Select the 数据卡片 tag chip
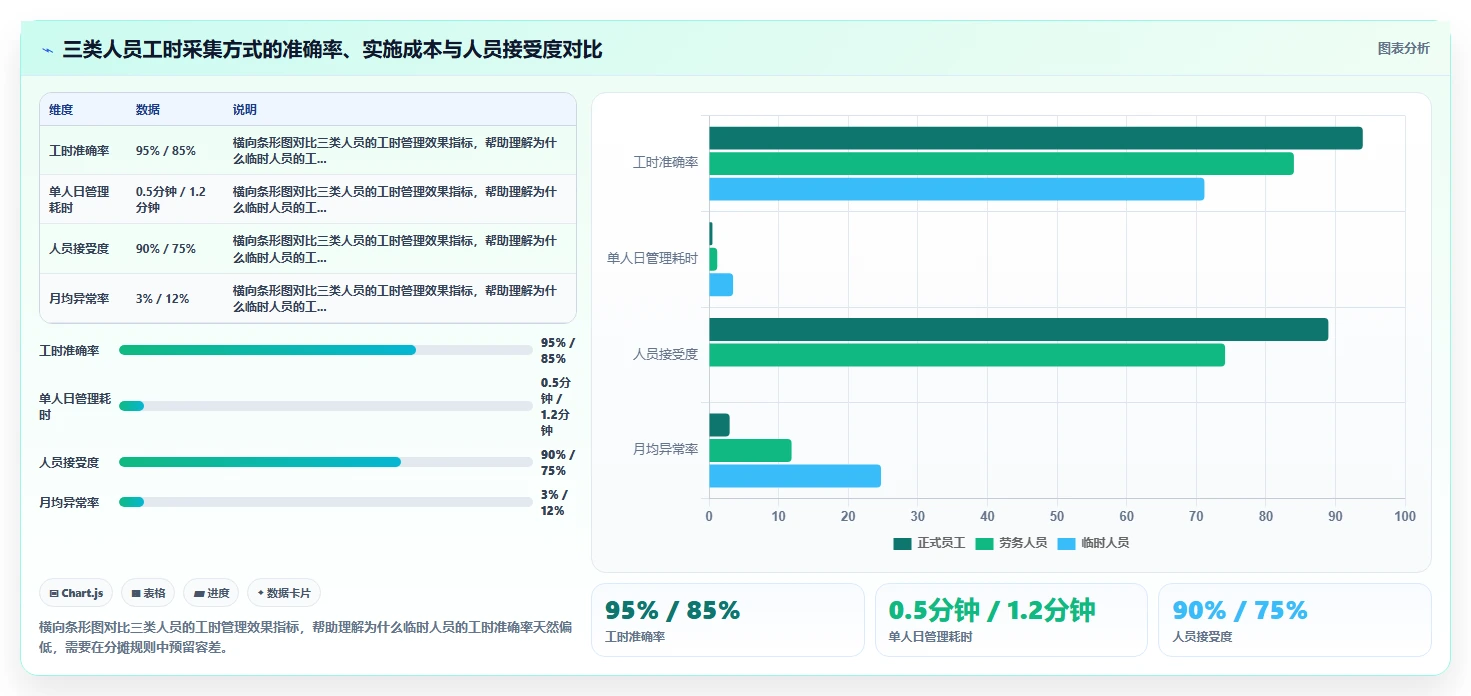This screenshot has height=696, width=1471. point(284,593)
